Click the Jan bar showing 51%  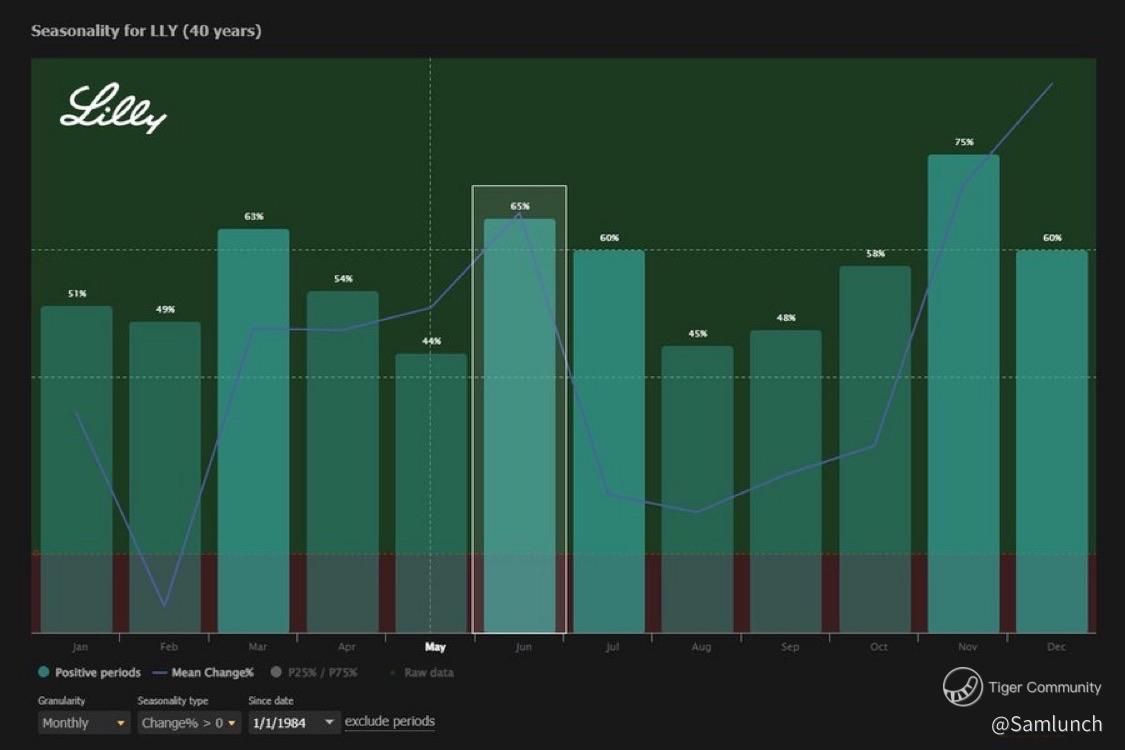pyautogui.click(x=77, y=469)
